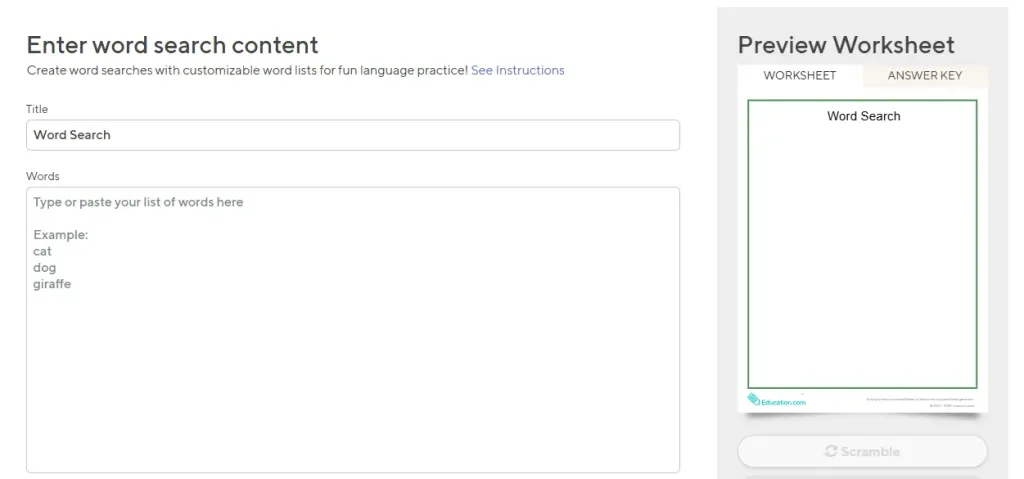Switch to the ANSWER KEY tab

coord(925,76)
